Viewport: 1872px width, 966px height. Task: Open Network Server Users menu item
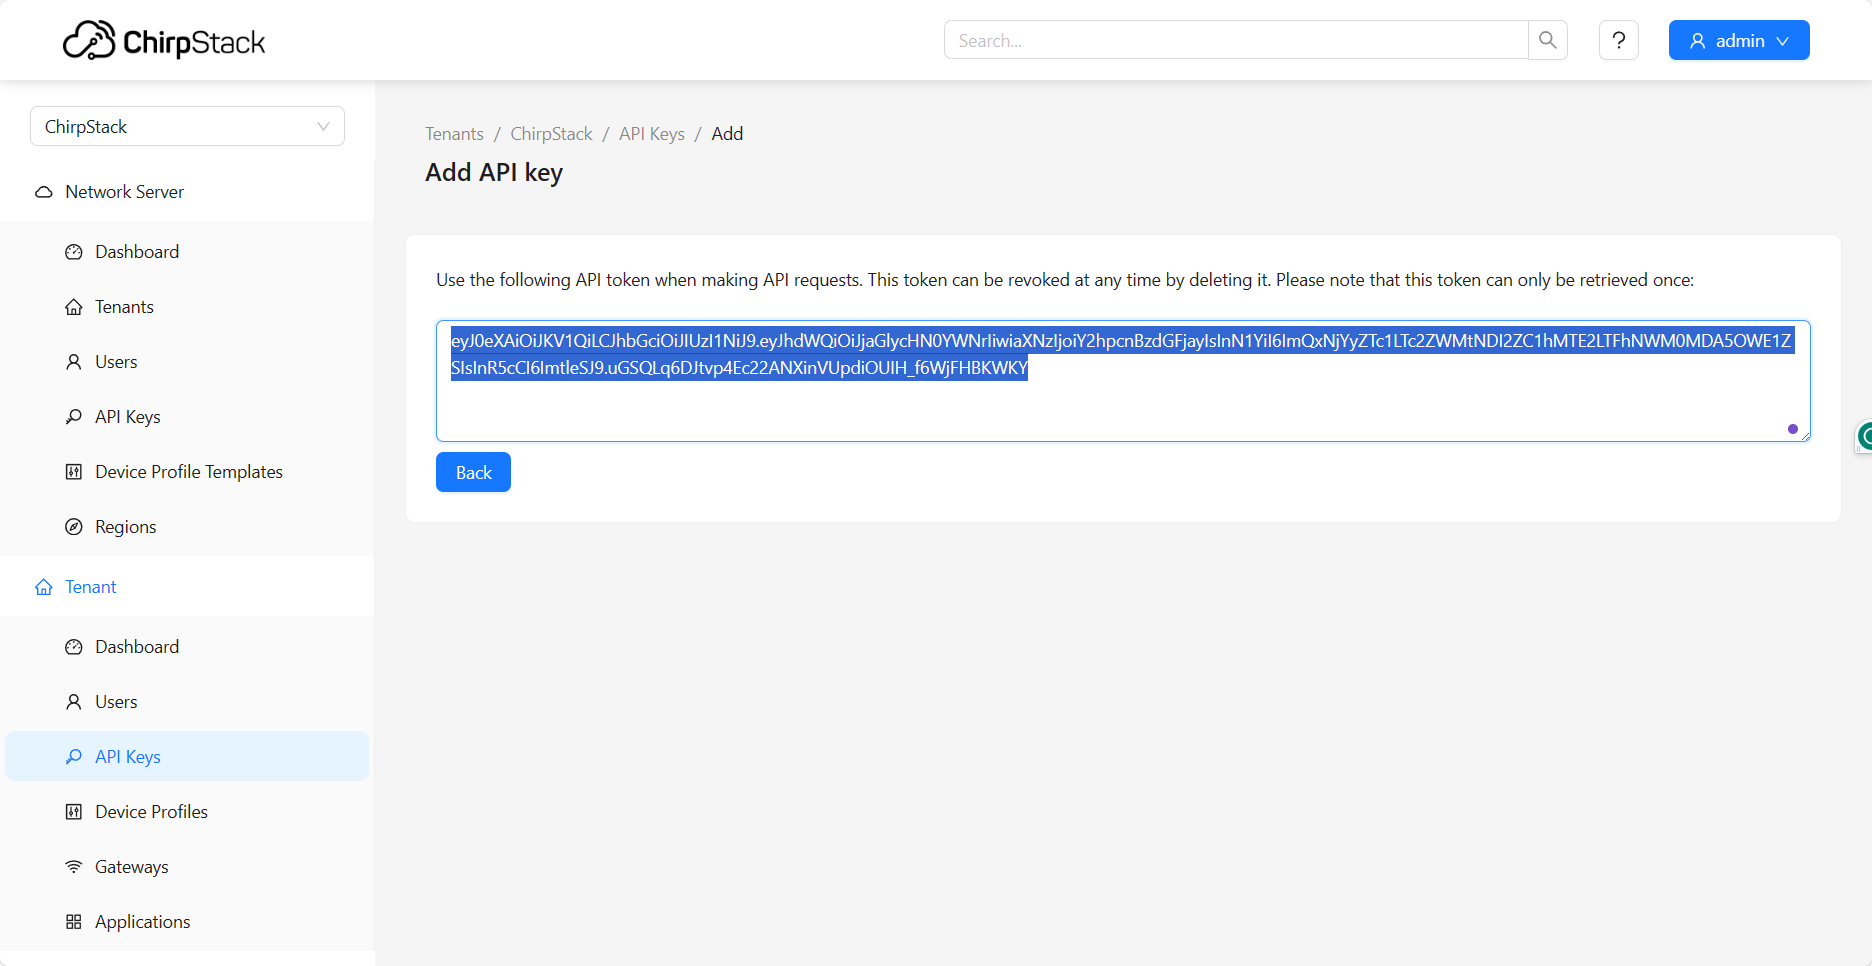click(187, 362)
